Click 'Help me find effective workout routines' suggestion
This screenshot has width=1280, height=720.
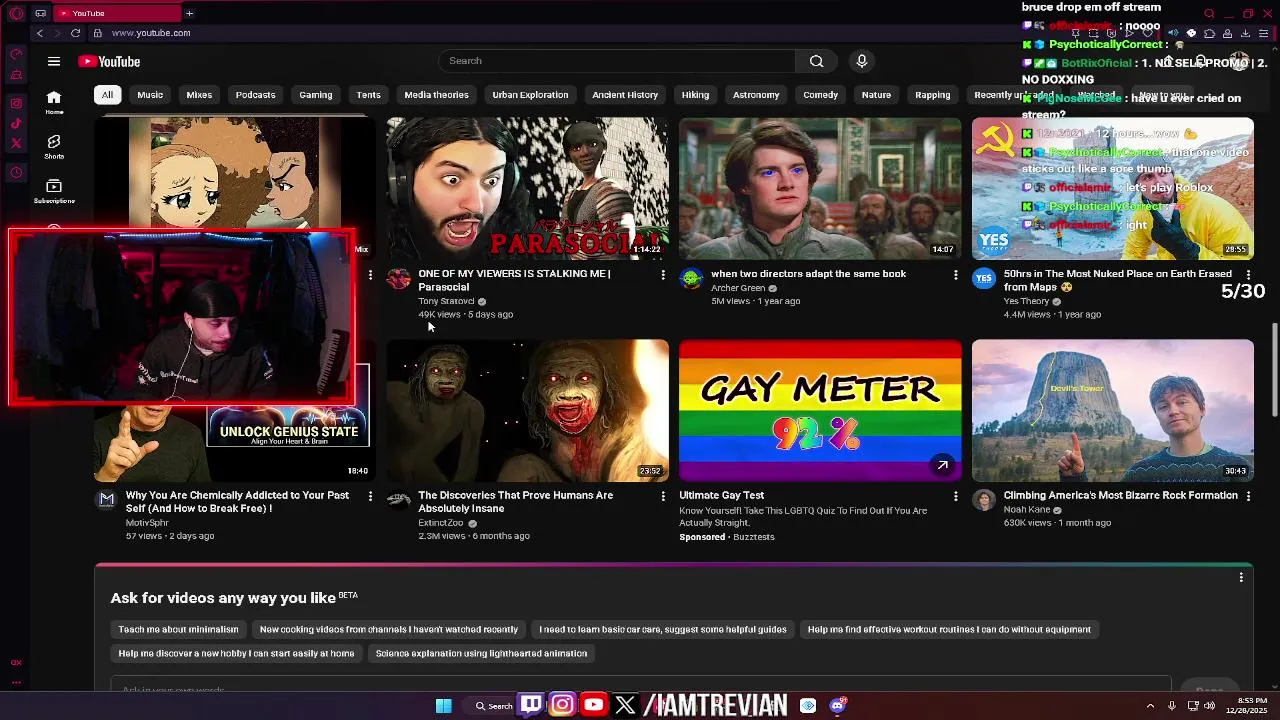tap(949, 630)
